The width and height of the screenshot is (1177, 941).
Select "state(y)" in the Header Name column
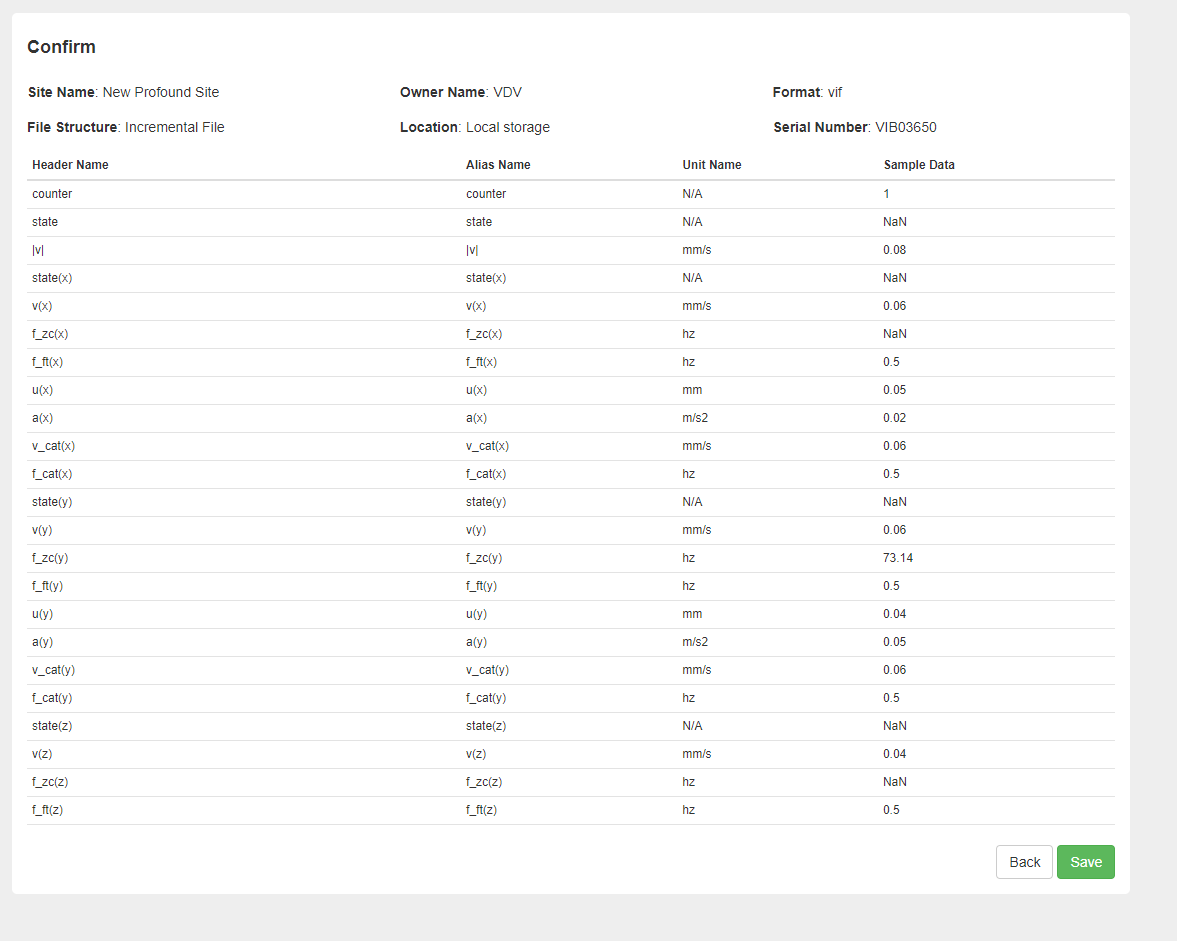pos(52,502)
